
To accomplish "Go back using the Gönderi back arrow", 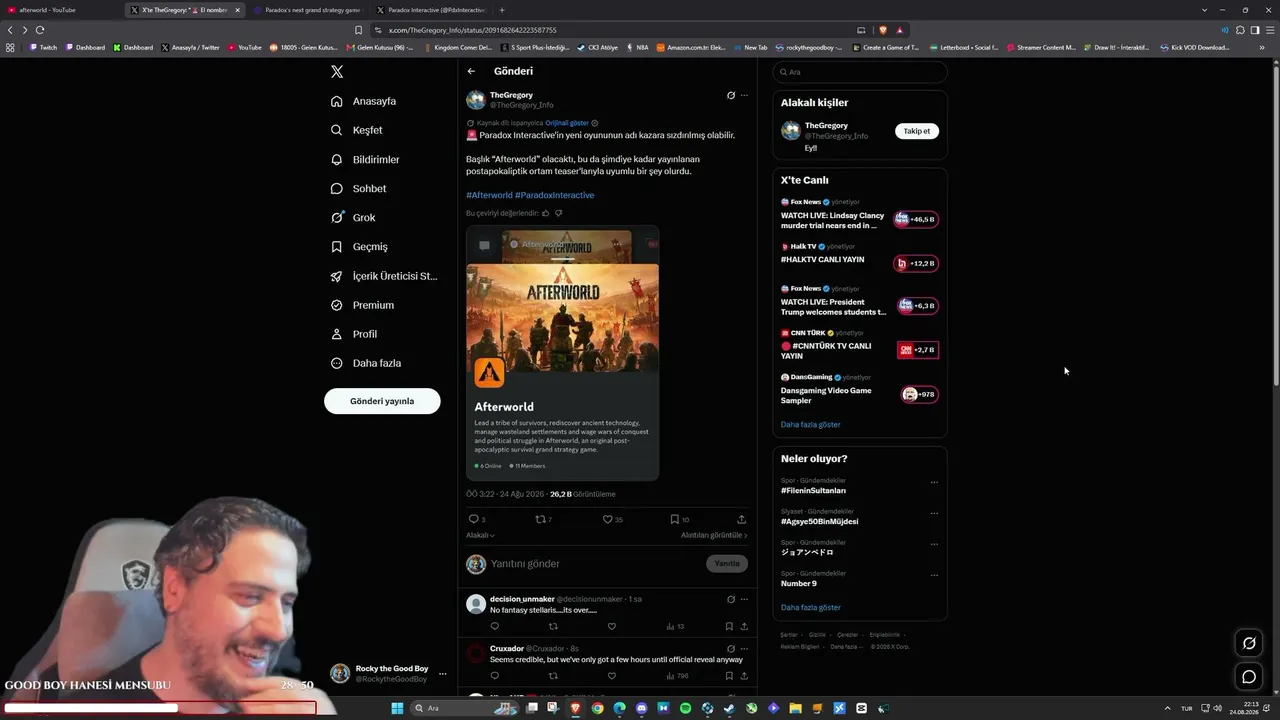I will 471,71.
